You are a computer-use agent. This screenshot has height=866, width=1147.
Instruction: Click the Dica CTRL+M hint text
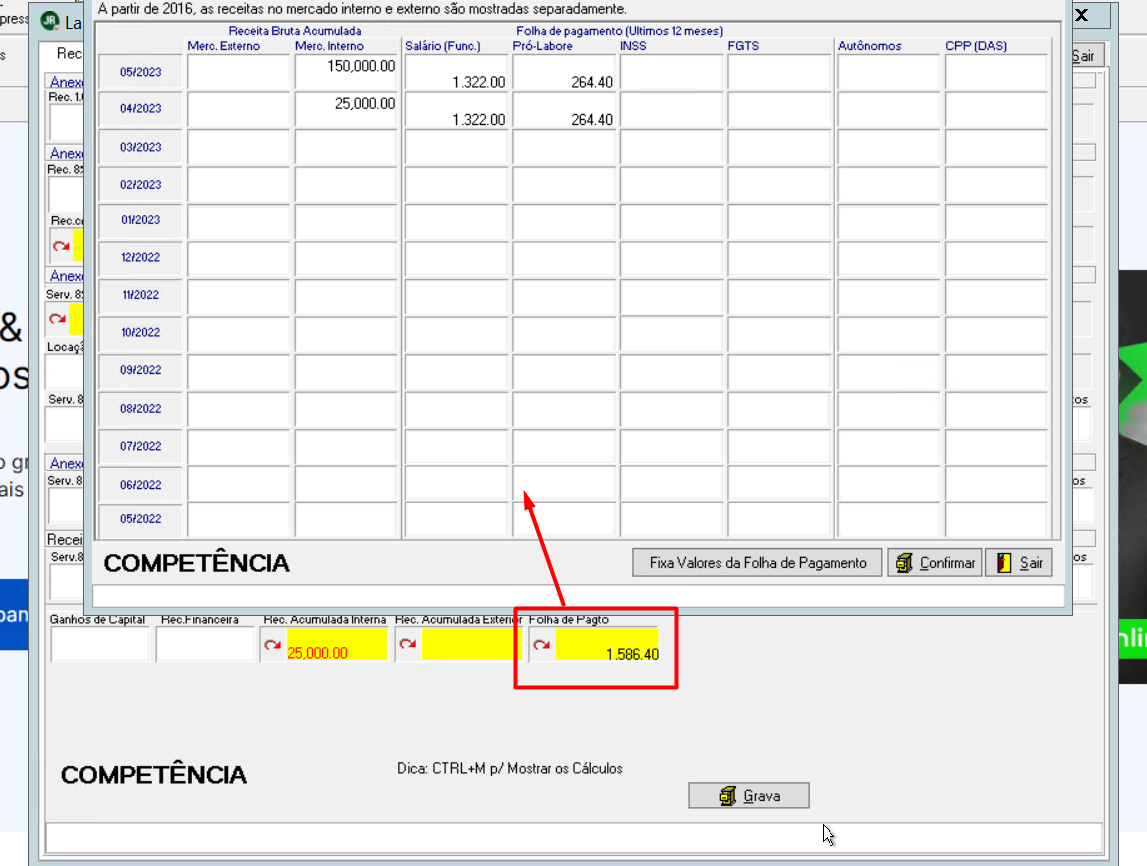(510, 769)
